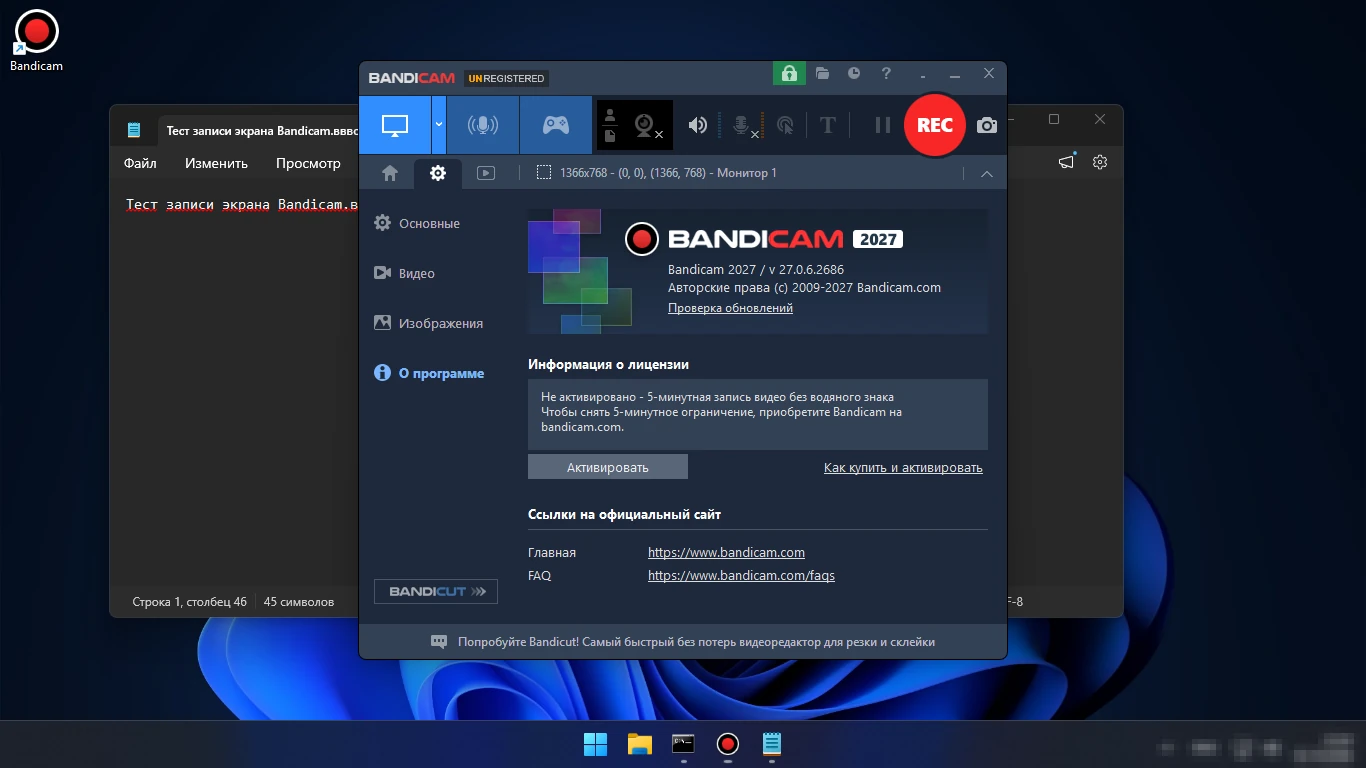This screenshot has height=768, width=1366.
Task: Open the video list tab
Action: (x=486, y=173)
